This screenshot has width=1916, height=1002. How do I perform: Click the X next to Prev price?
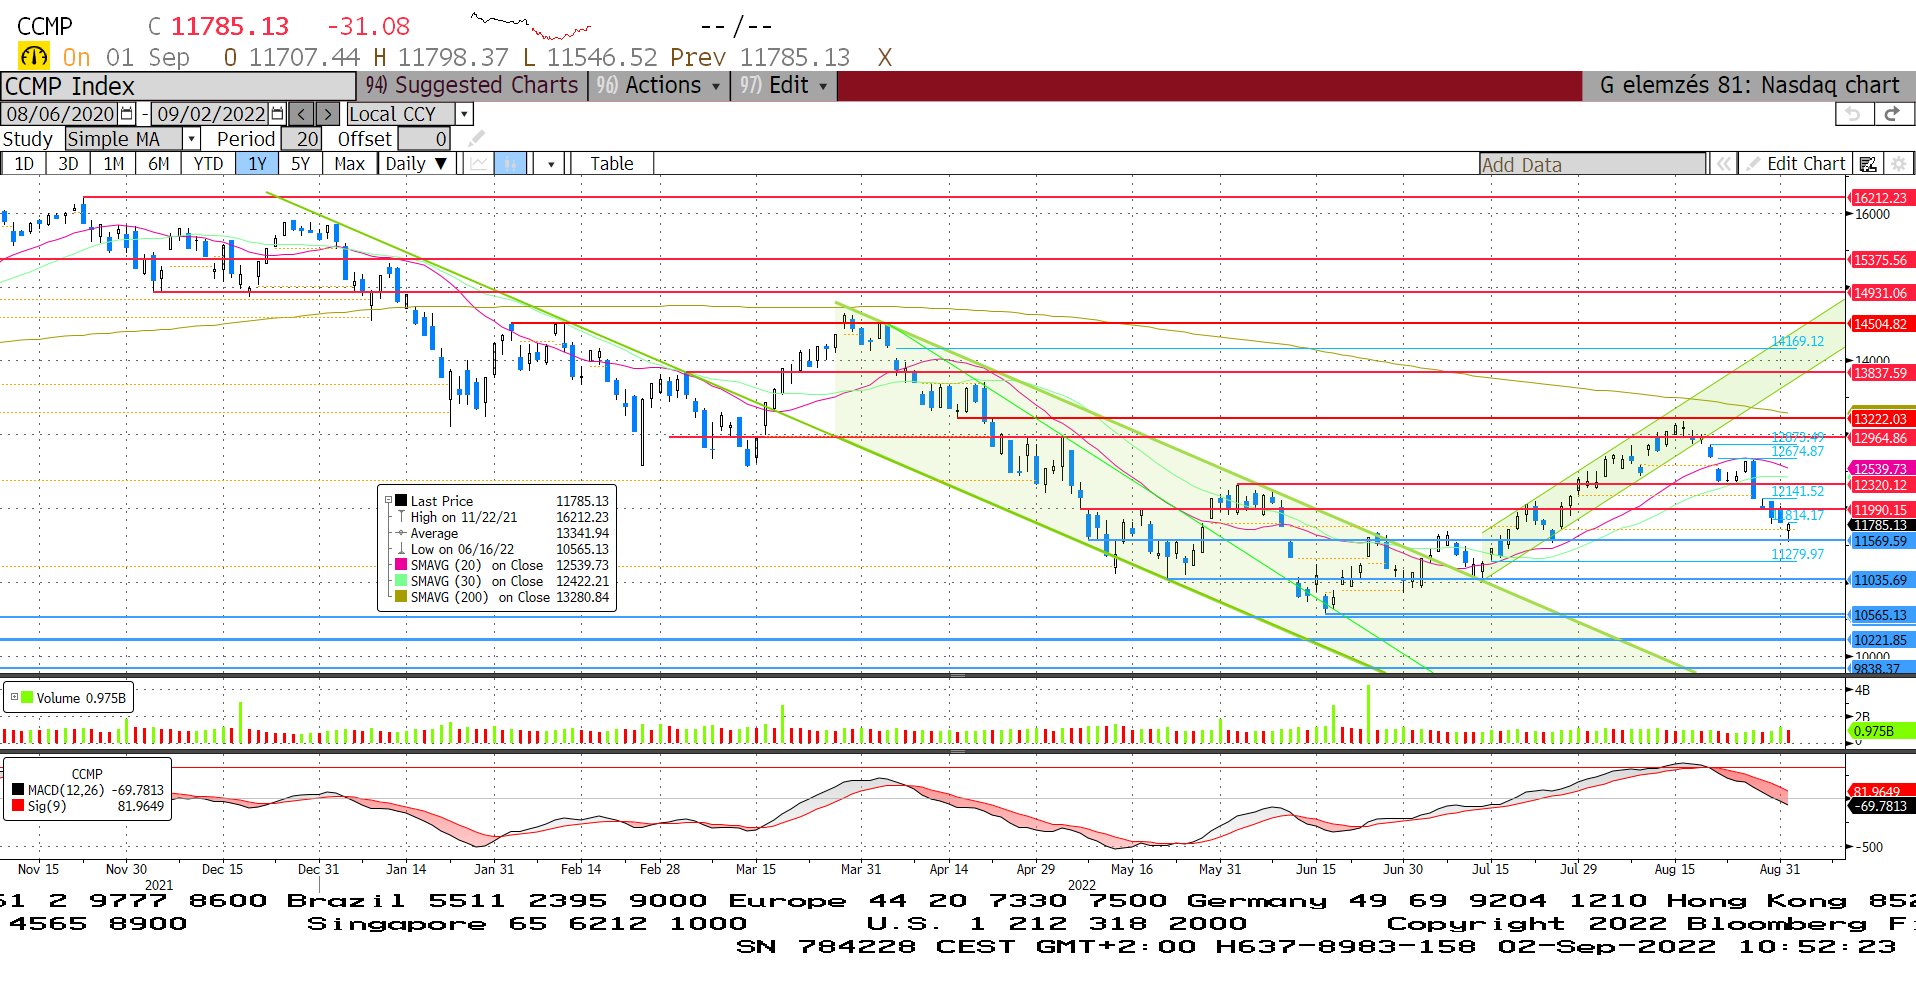tap(884, 58)
